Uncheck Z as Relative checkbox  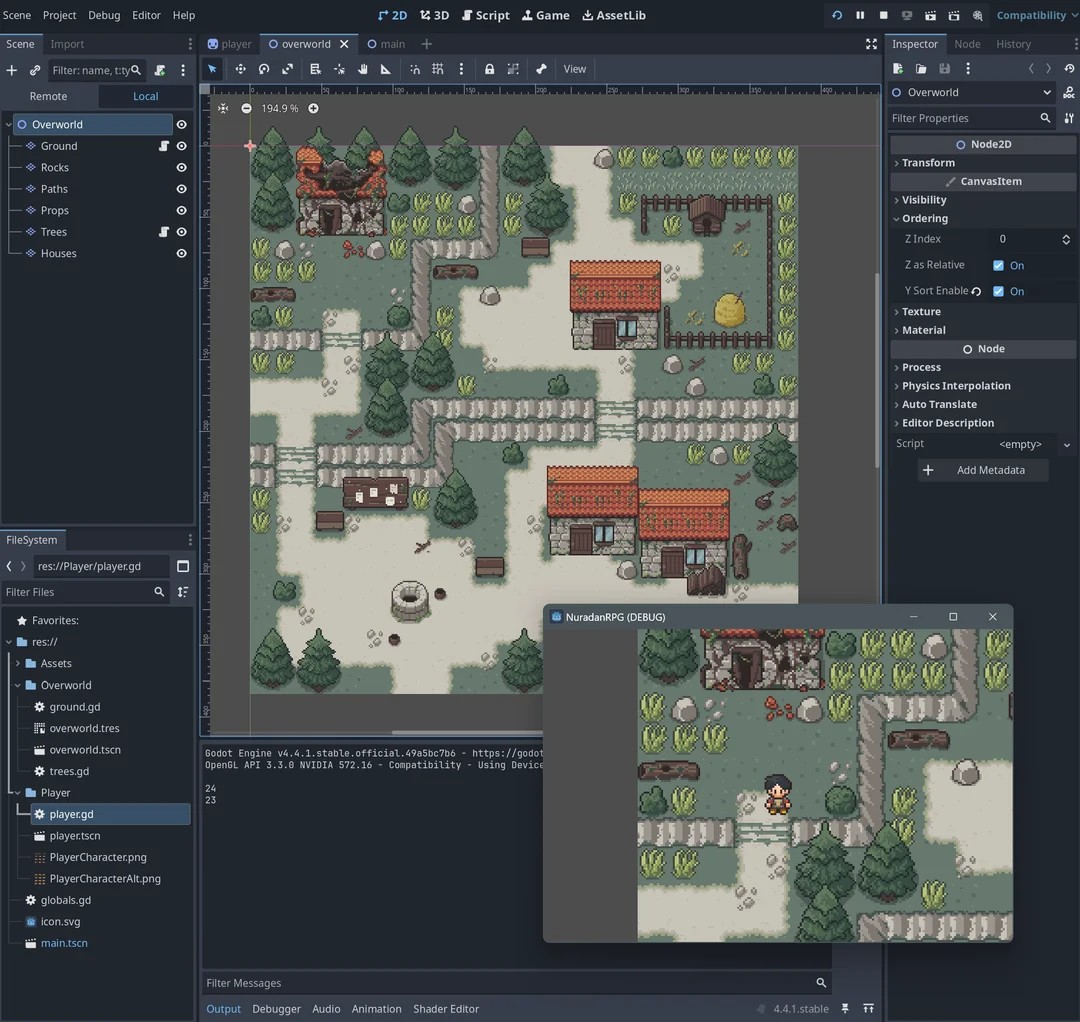[x=998, y=265]
